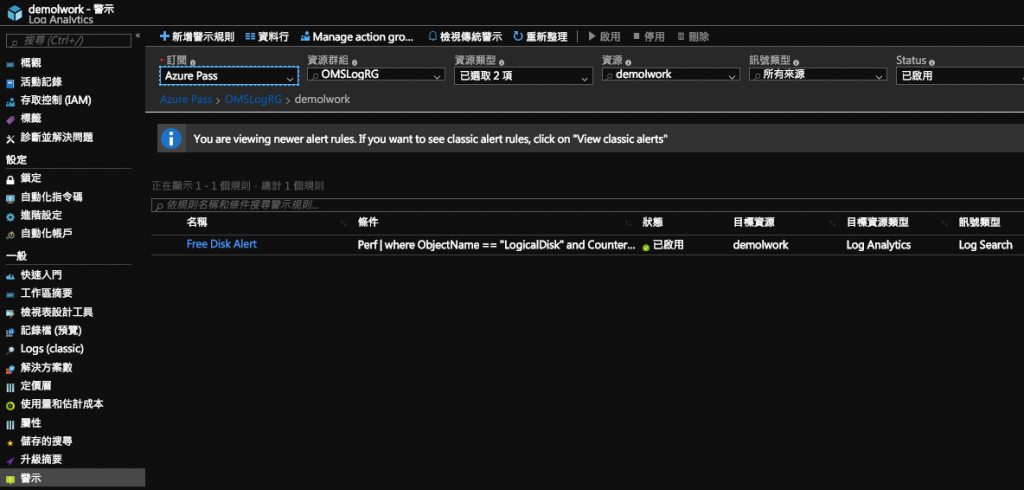Click the 重新整理 refresh icon

tap(519, 37)
